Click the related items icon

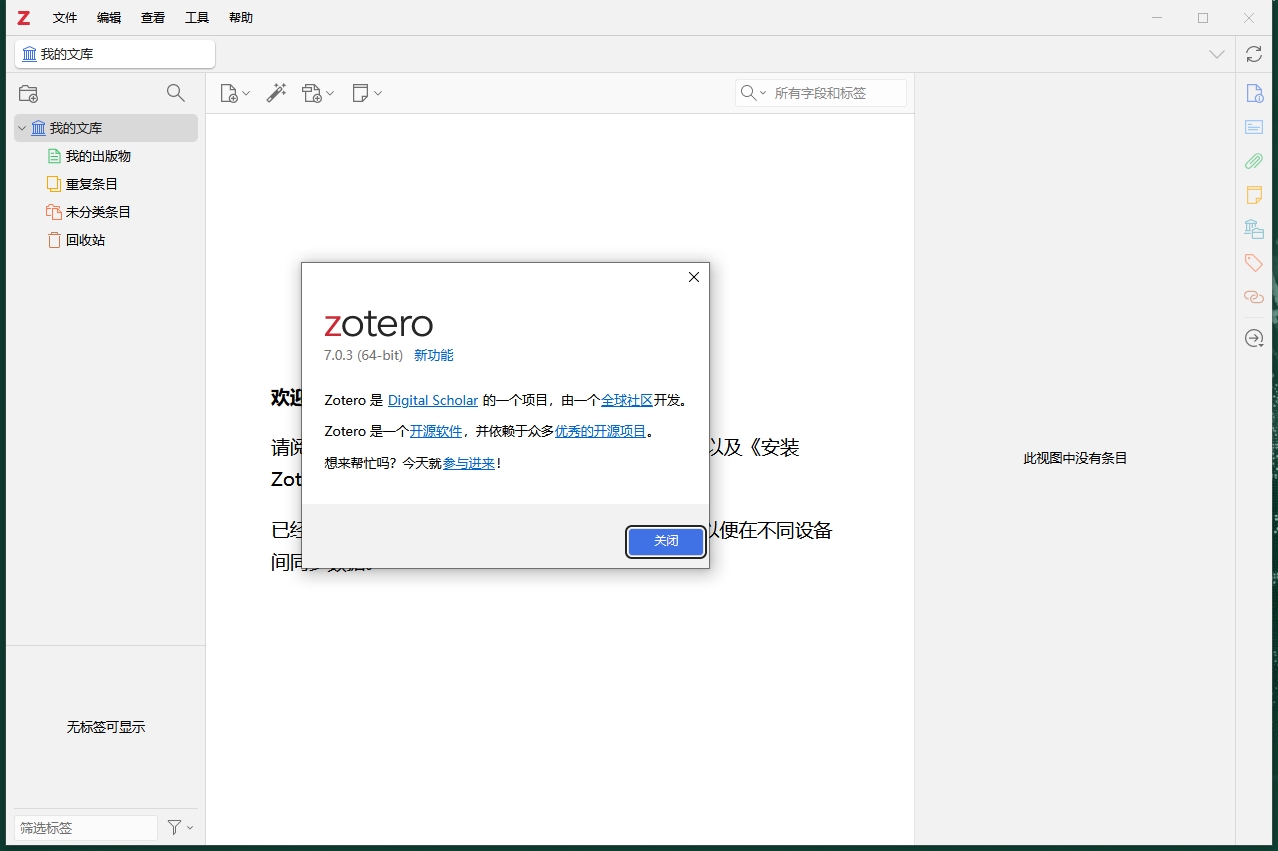pos(1254,297)
